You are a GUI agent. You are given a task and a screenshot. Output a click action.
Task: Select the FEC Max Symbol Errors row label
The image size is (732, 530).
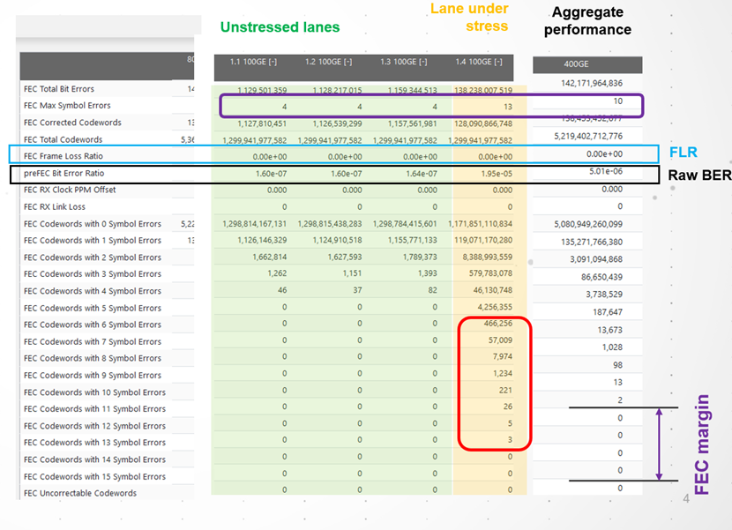pos(67,106)
